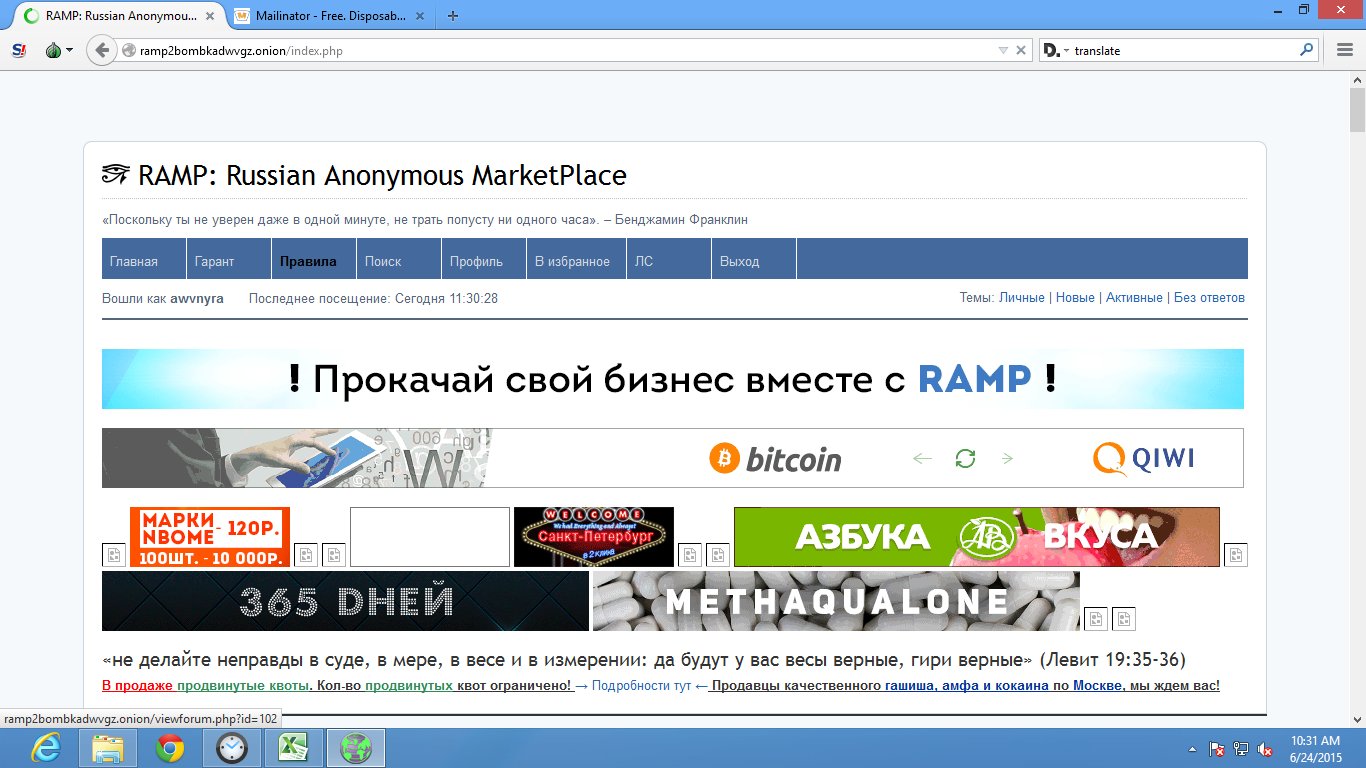Click the RAMP eye logo in the page title
The width and height of the screenshot is (1366, 768).
pos(116,175)
